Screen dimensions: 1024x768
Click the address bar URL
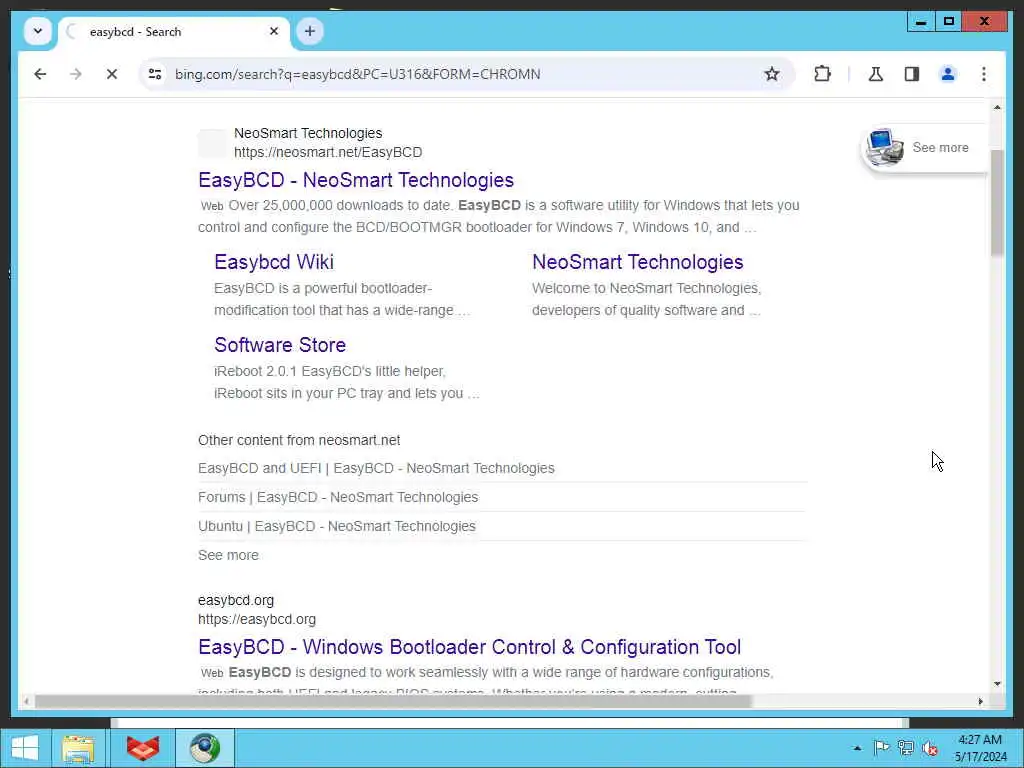click(x=357, y=74)
